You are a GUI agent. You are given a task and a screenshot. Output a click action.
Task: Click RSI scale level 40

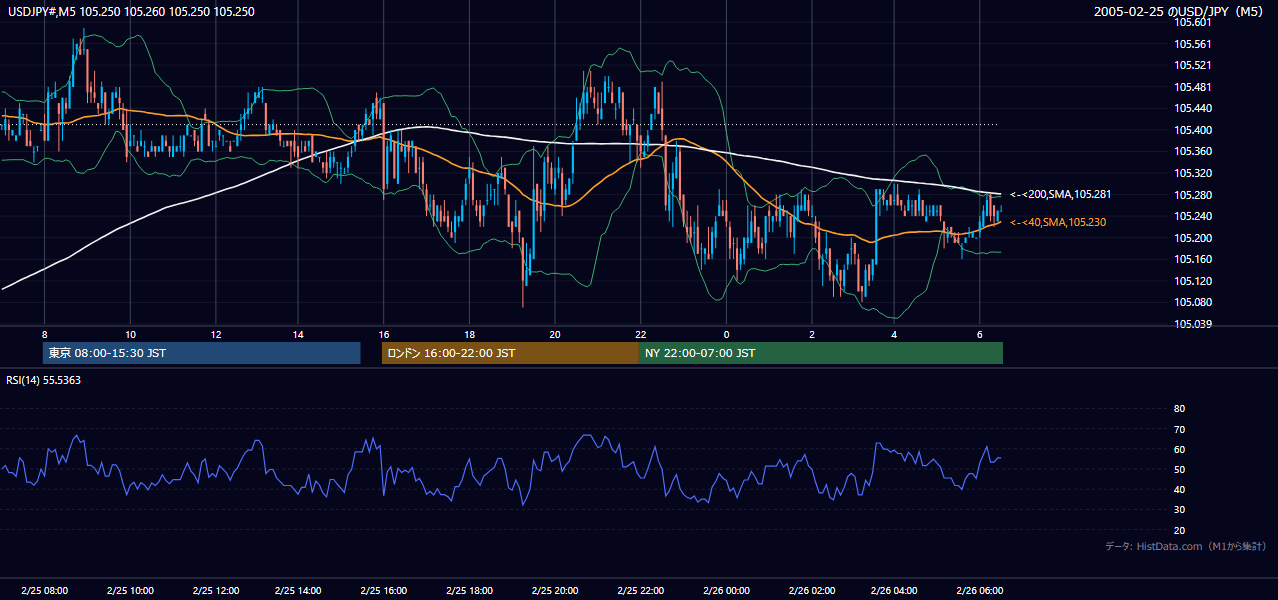coord(1179,489)
